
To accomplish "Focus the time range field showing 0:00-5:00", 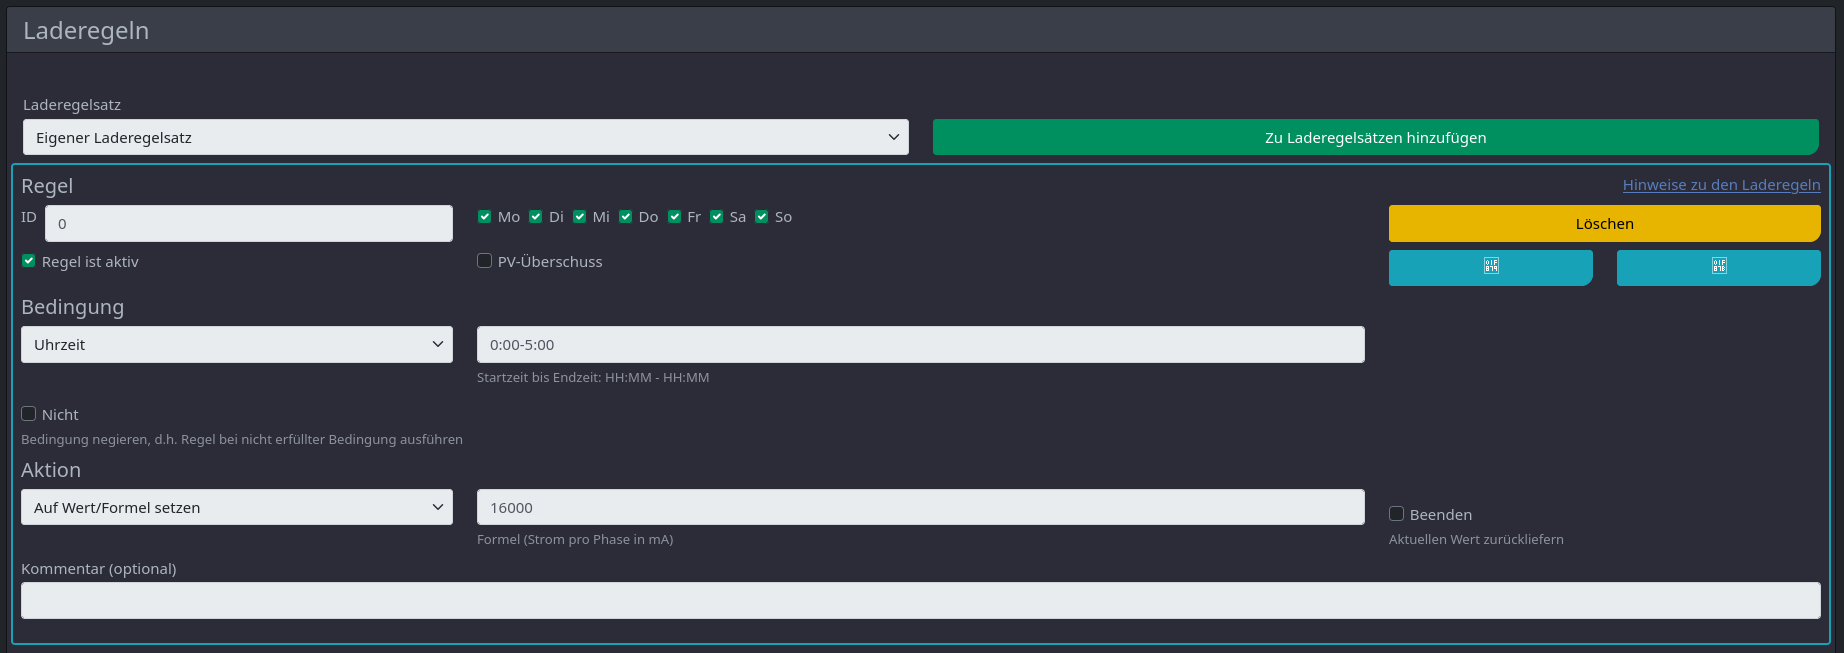I will 920,344.
